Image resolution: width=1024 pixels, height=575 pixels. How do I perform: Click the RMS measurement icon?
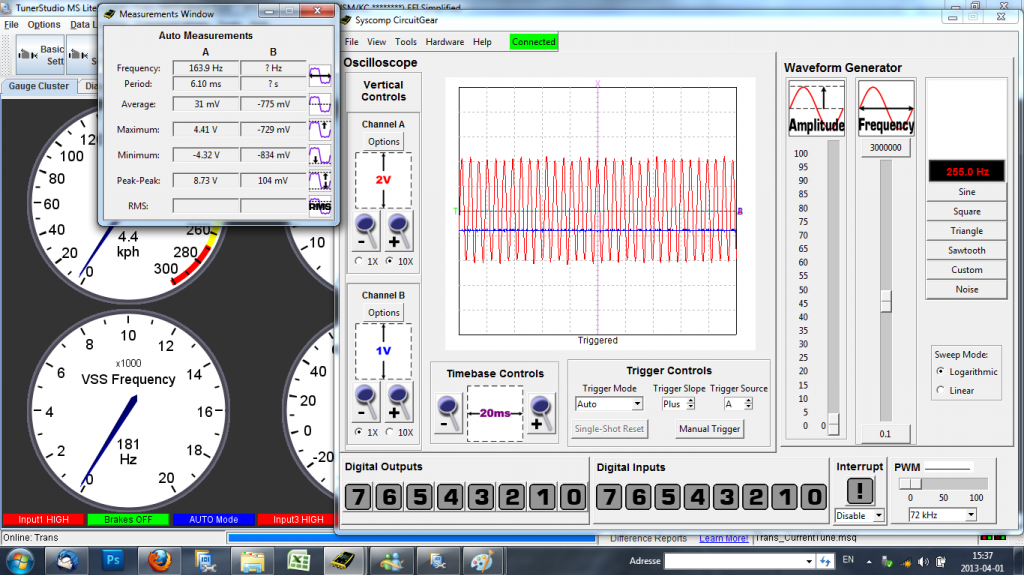(x=320, y=206)
